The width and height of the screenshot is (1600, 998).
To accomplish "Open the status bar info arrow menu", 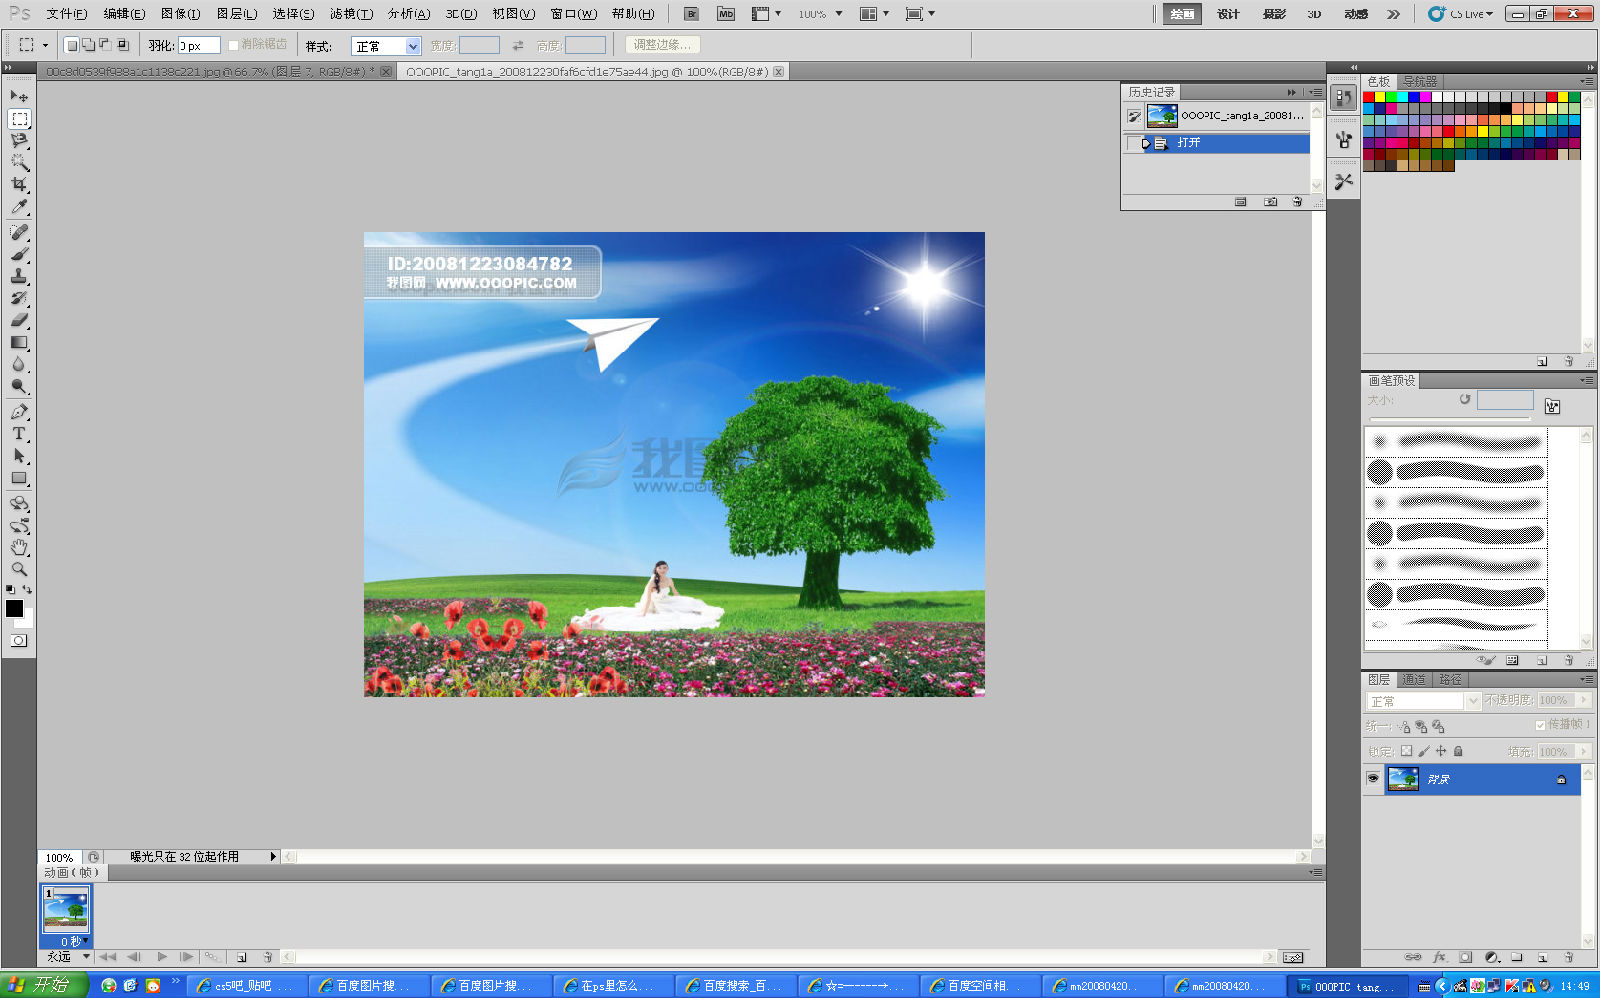I will pyautogui.click(x=273, y=857).
